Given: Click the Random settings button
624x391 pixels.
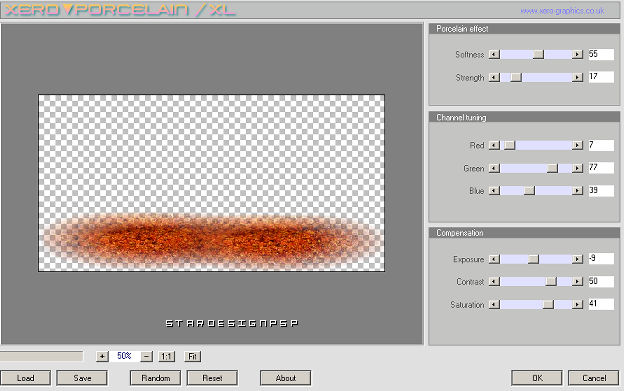Looking at the screenshot, I should [x=156, y=378].
